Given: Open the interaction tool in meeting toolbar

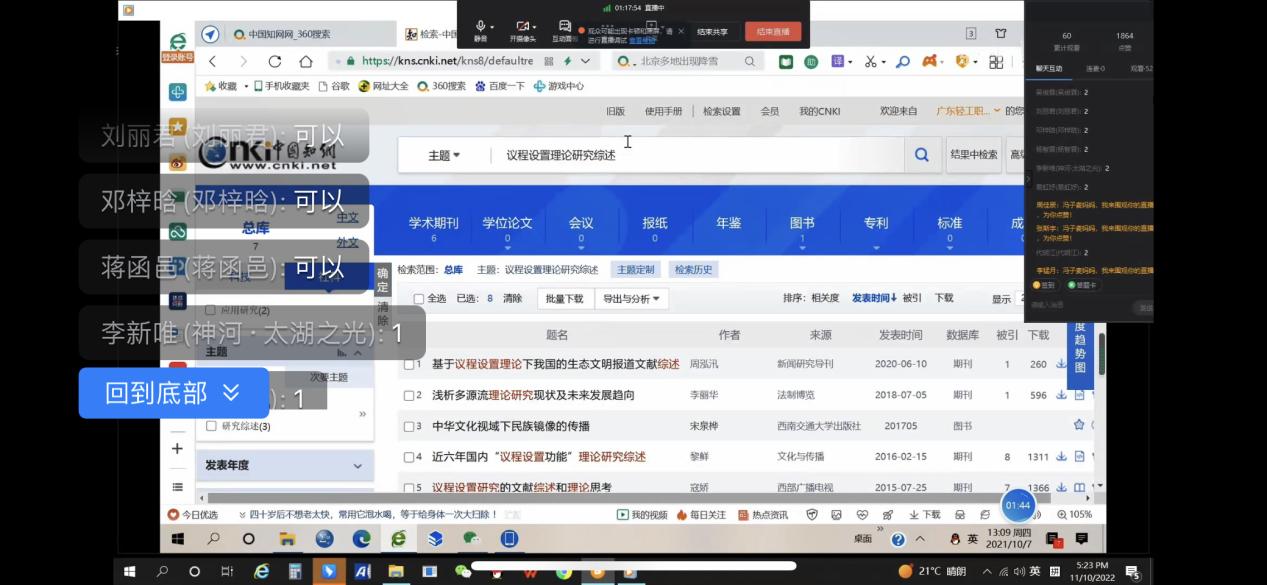Looking at the screenshot, I should click(563, 30).
